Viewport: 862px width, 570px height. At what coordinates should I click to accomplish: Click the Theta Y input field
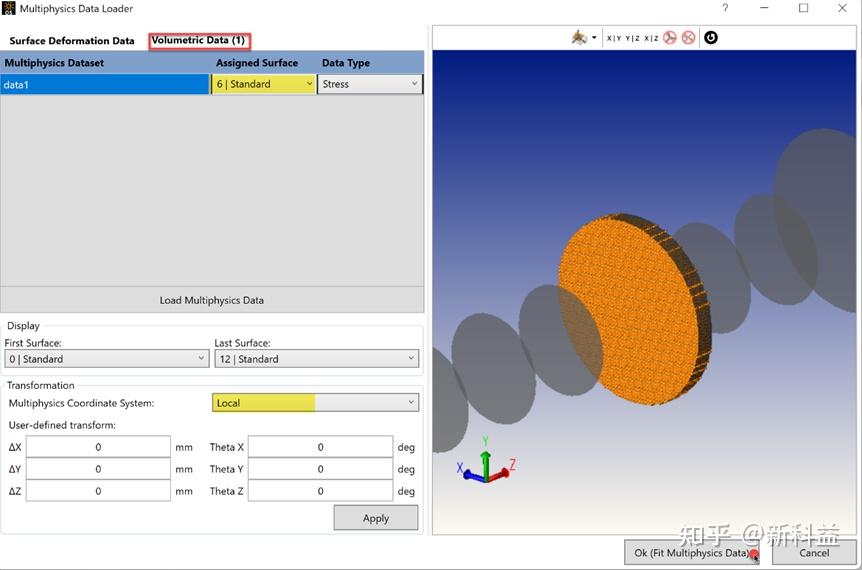click(321, 469)
